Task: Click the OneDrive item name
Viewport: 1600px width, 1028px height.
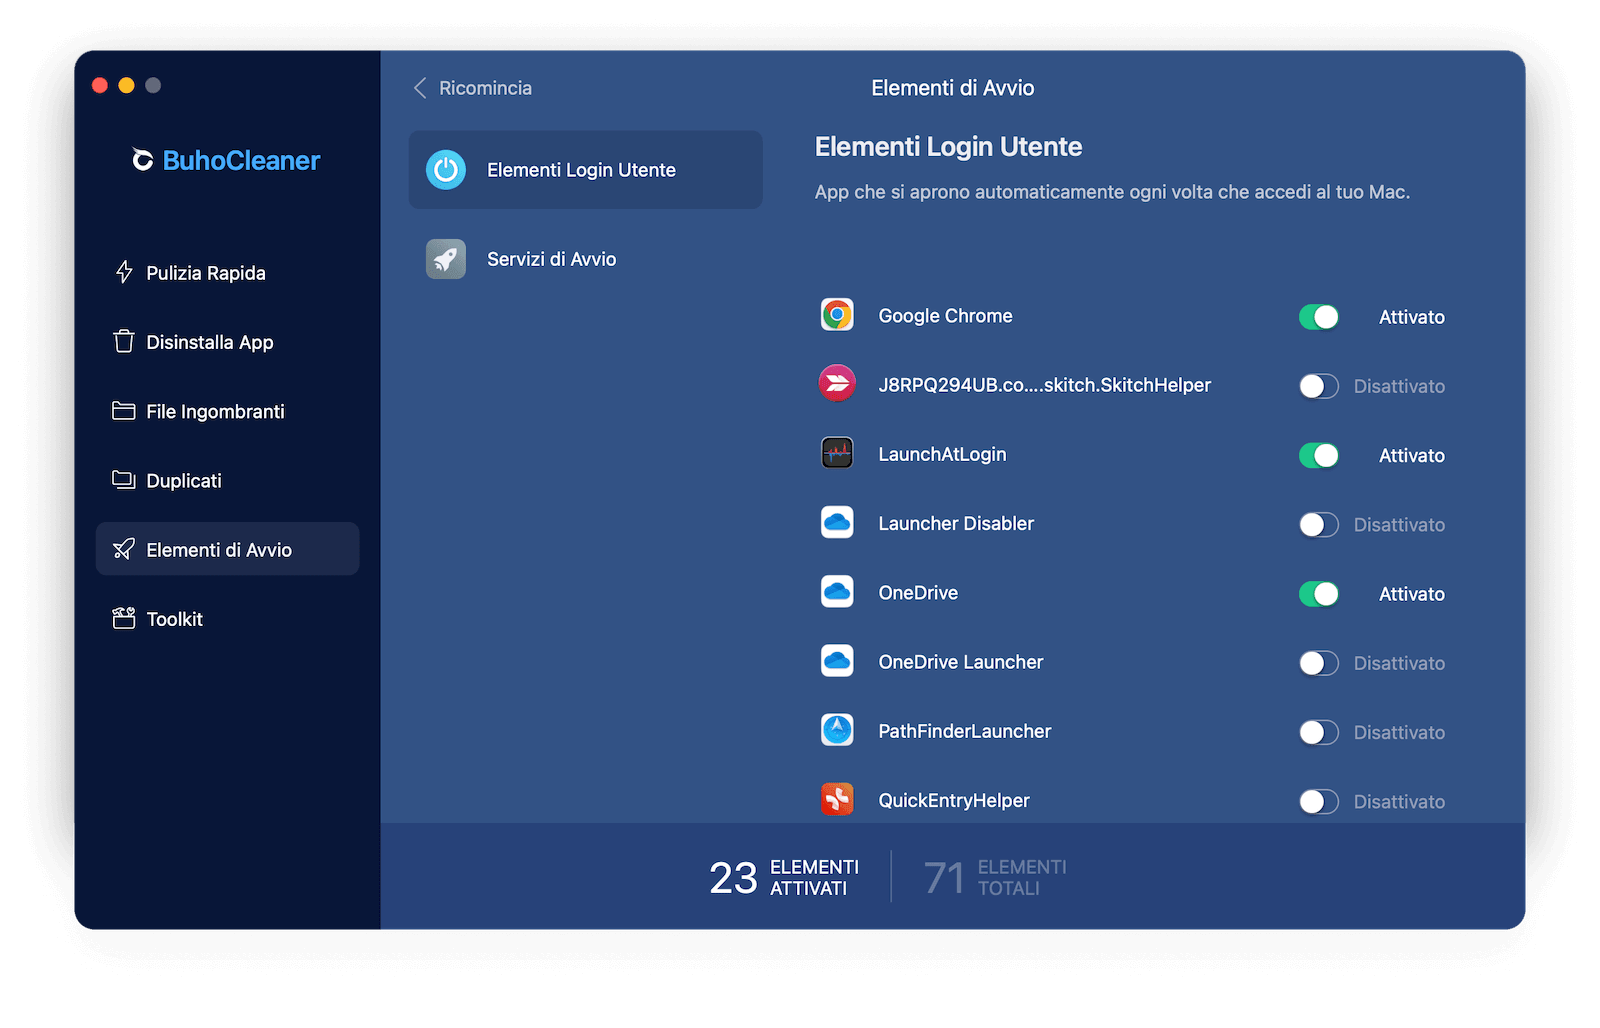Action: (918, 593)
